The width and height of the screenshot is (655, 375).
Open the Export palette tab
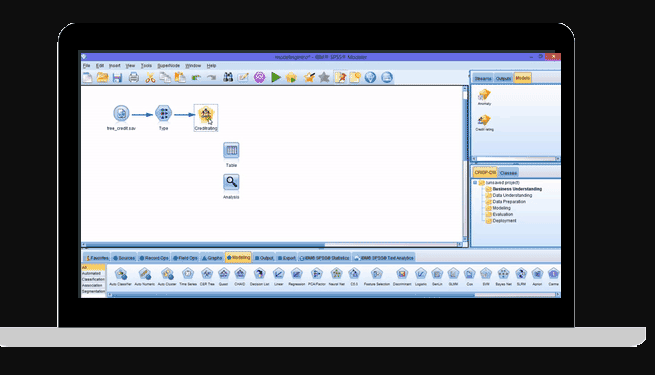point(287,258)
